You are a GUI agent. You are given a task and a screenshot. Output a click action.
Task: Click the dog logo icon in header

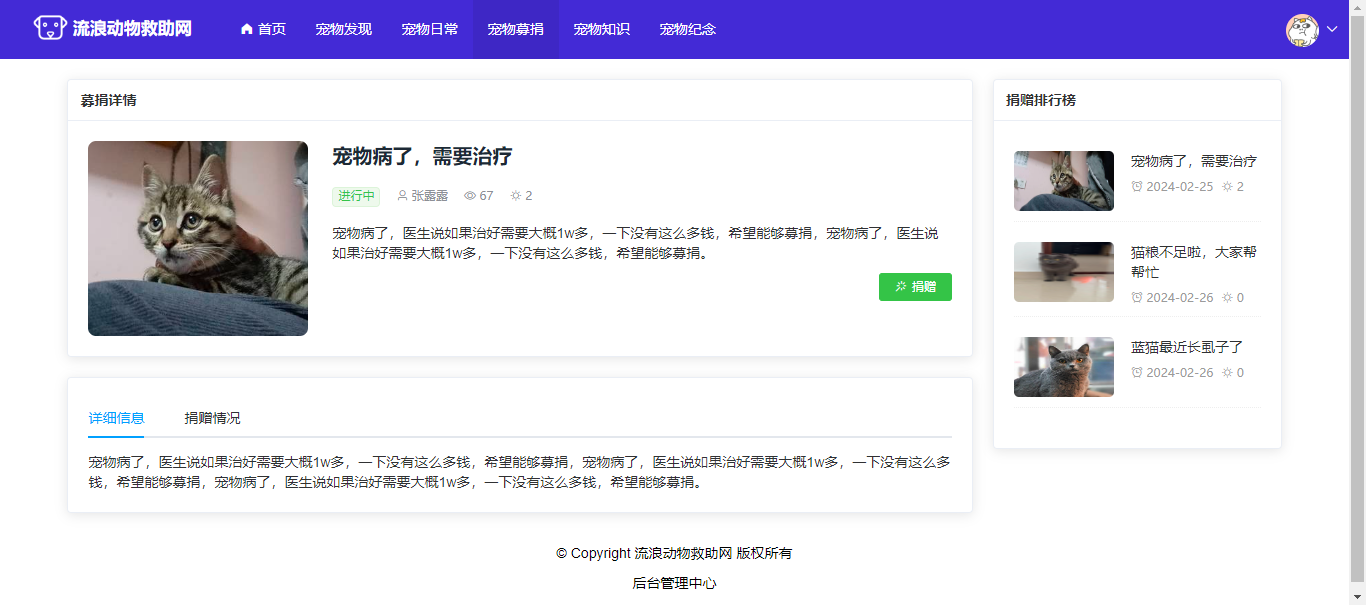[50, 28]
